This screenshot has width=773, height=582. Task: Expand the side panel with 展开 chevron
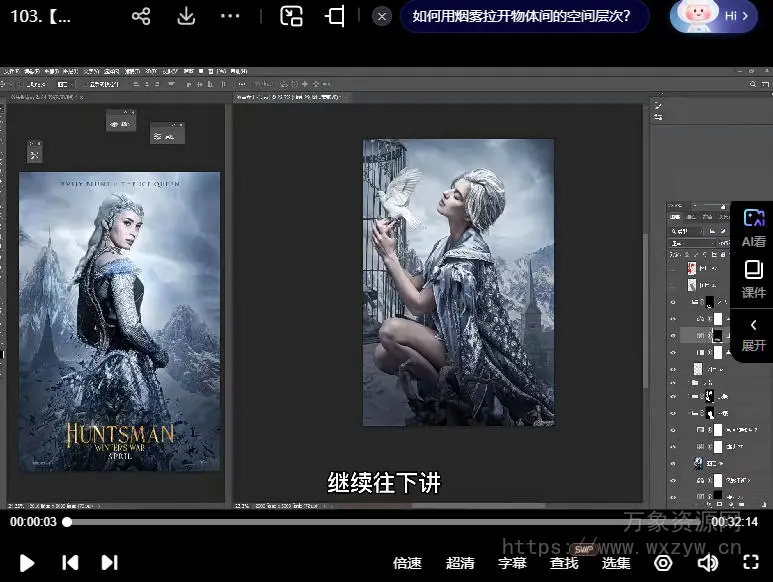753,335
